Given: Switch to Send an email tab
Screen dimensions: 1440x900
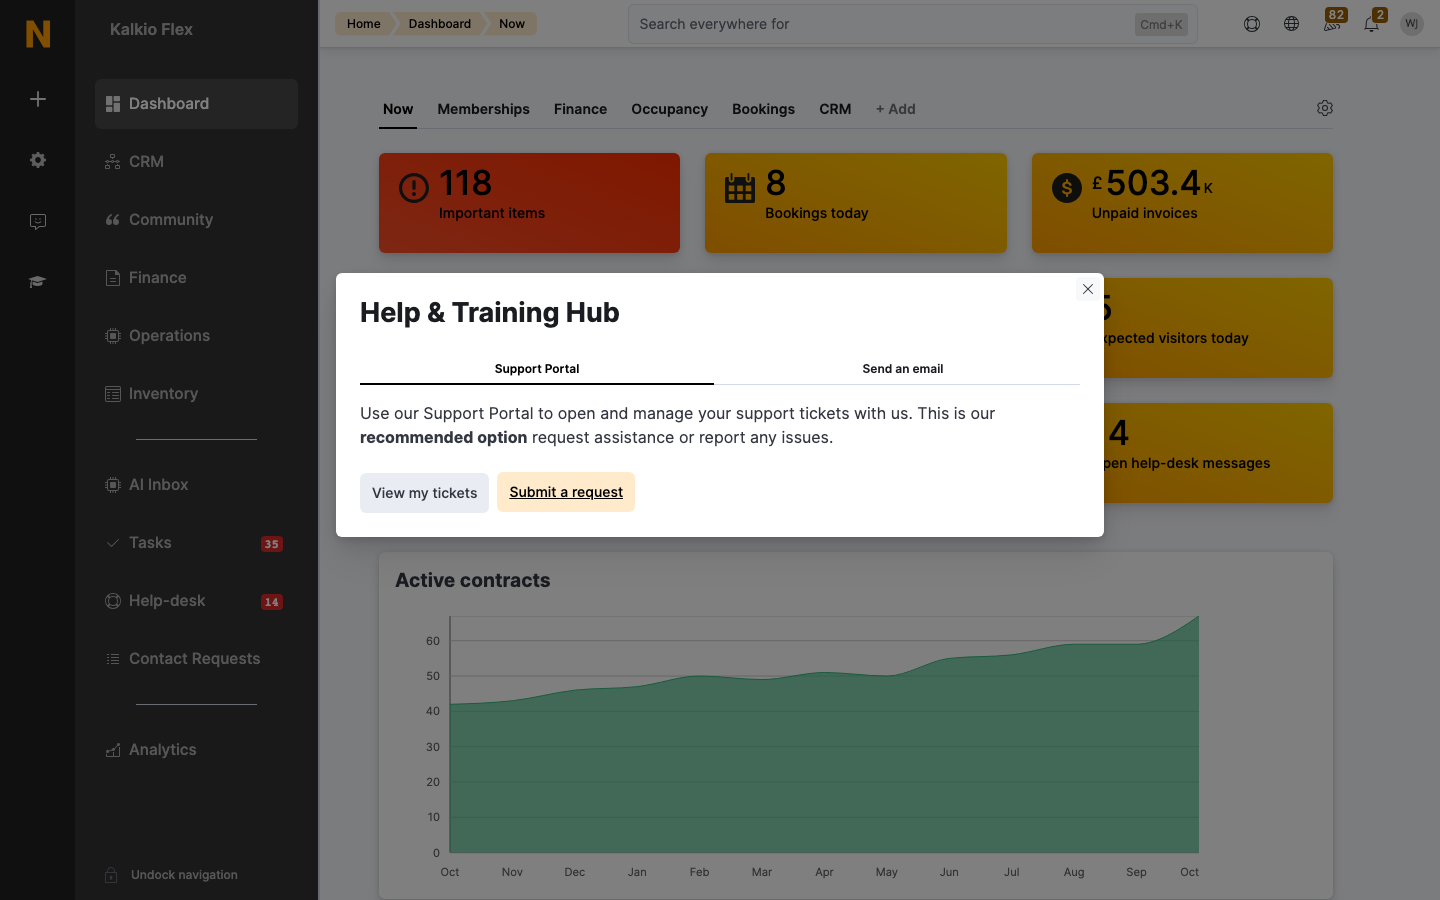Looking at the screenshot, I should click(902, 369).
